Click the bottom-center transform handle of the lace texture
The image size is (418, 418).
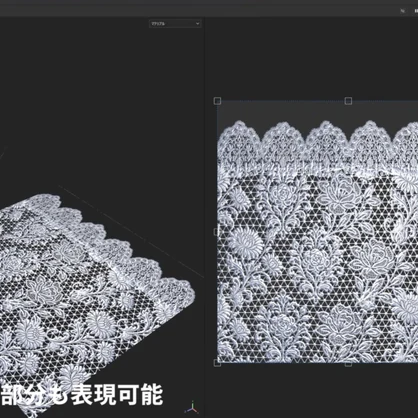coord(348,364)
